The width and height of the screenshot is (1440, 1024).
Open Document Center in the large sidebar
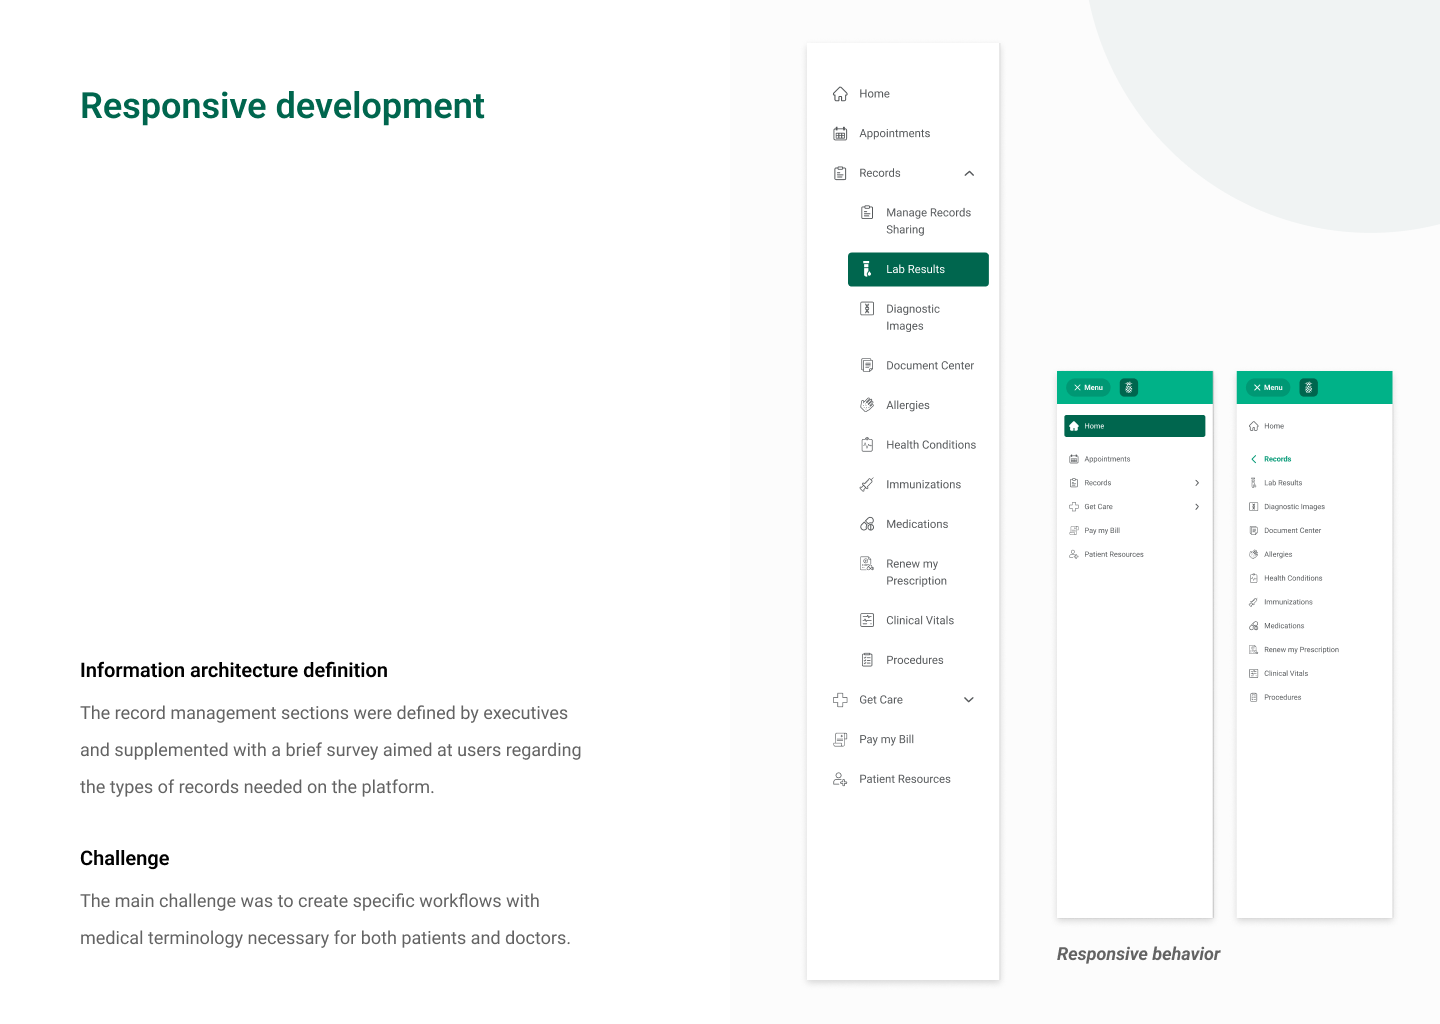(929, 366)
